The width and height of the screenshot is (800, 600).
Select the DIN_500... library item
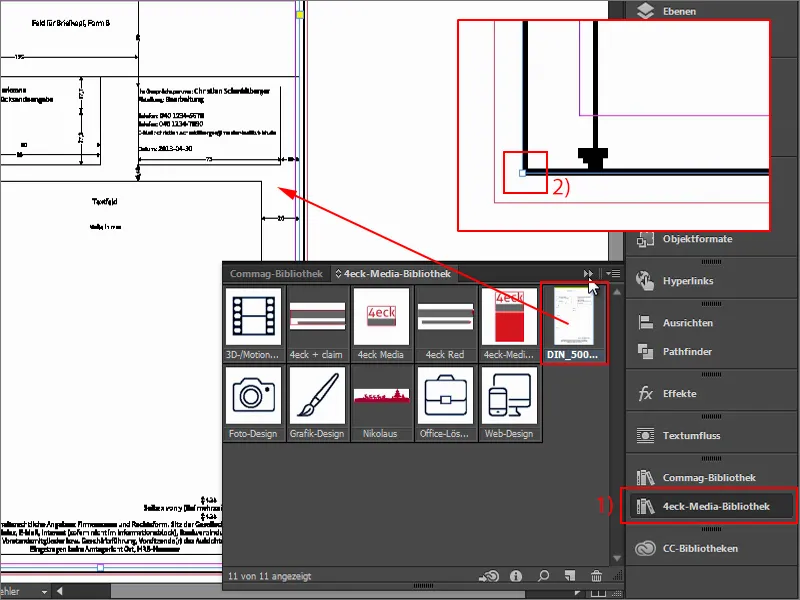click(x=573, y=324)
